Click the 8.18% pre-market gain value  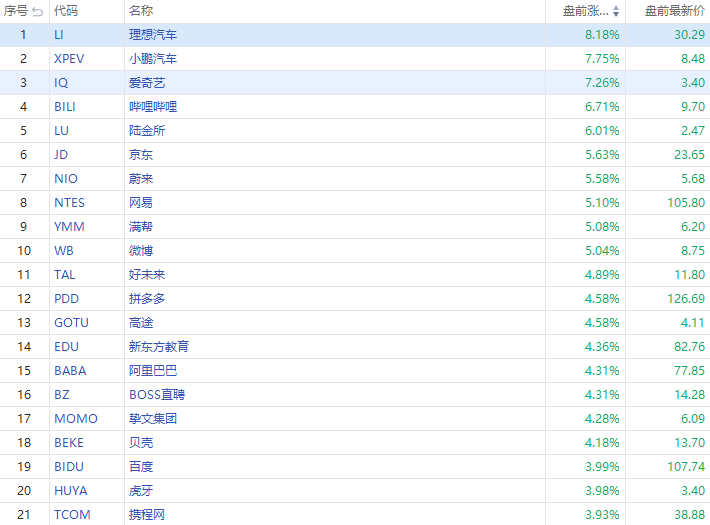(602, 35)
